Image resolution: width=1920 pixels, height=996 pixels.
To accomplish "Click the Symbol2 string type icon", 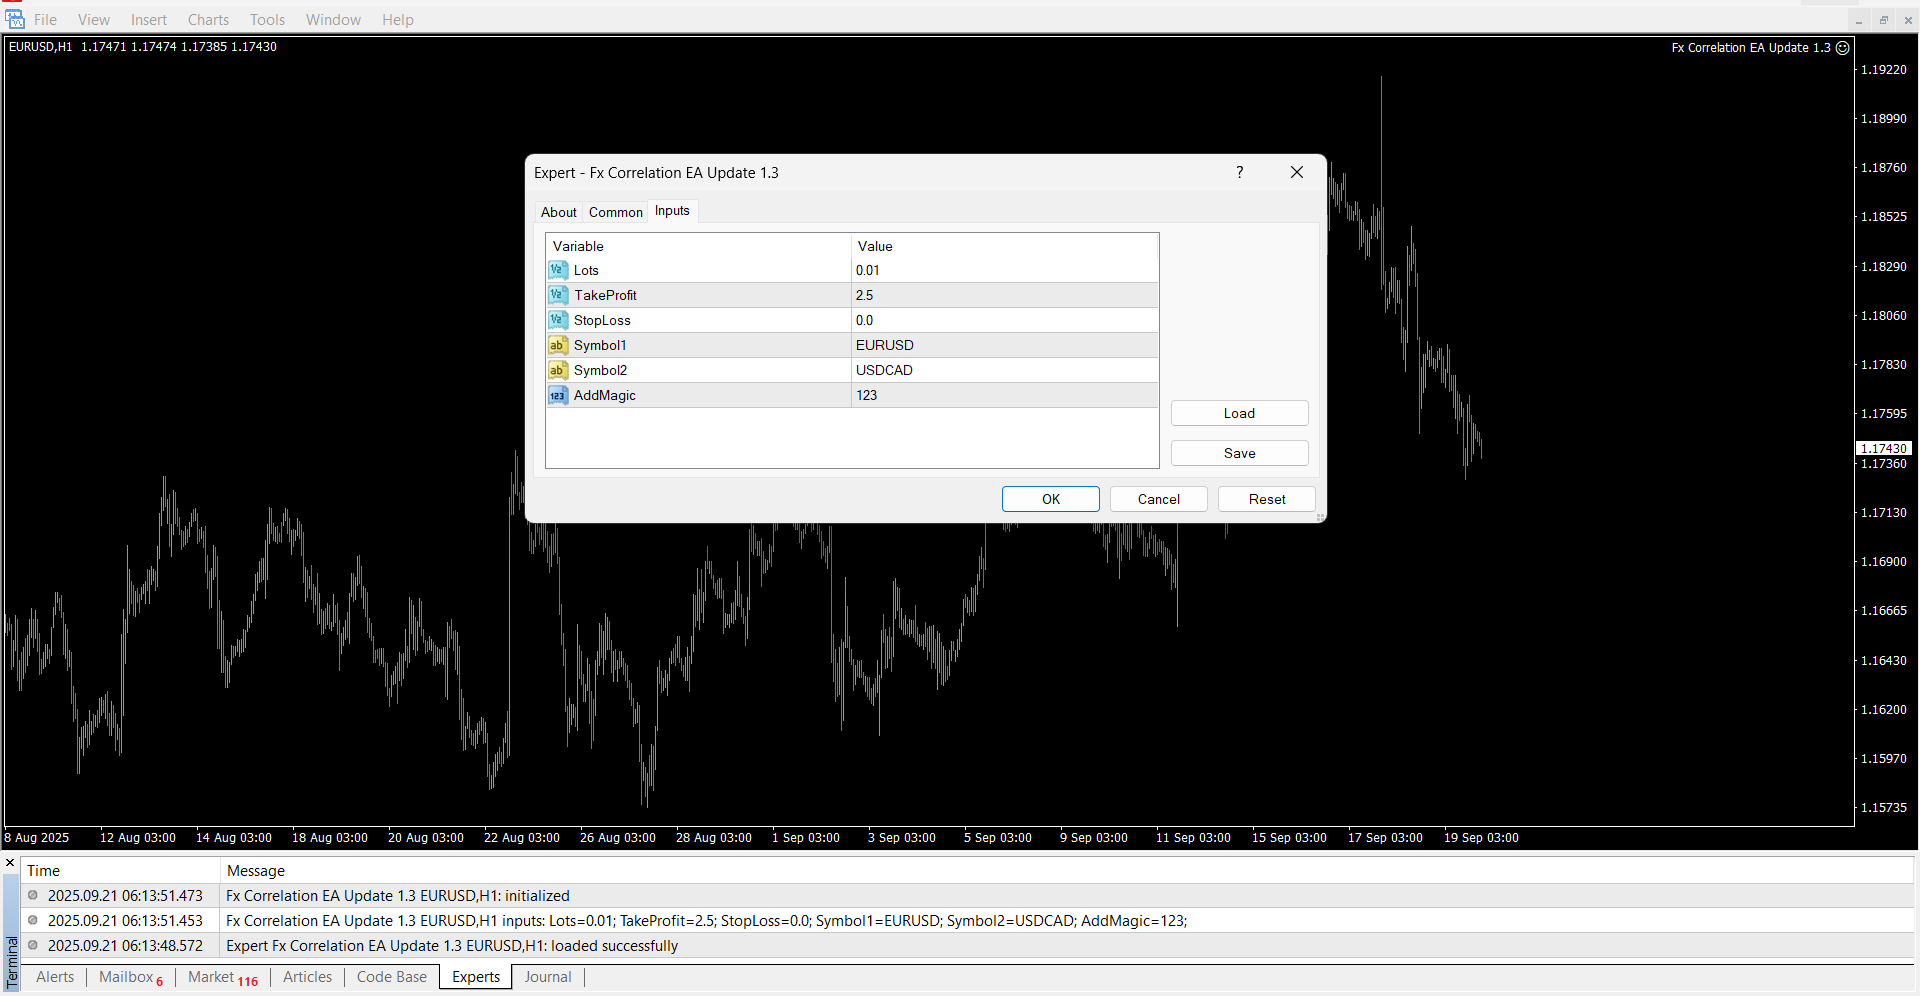I will [x=557, y=370].
